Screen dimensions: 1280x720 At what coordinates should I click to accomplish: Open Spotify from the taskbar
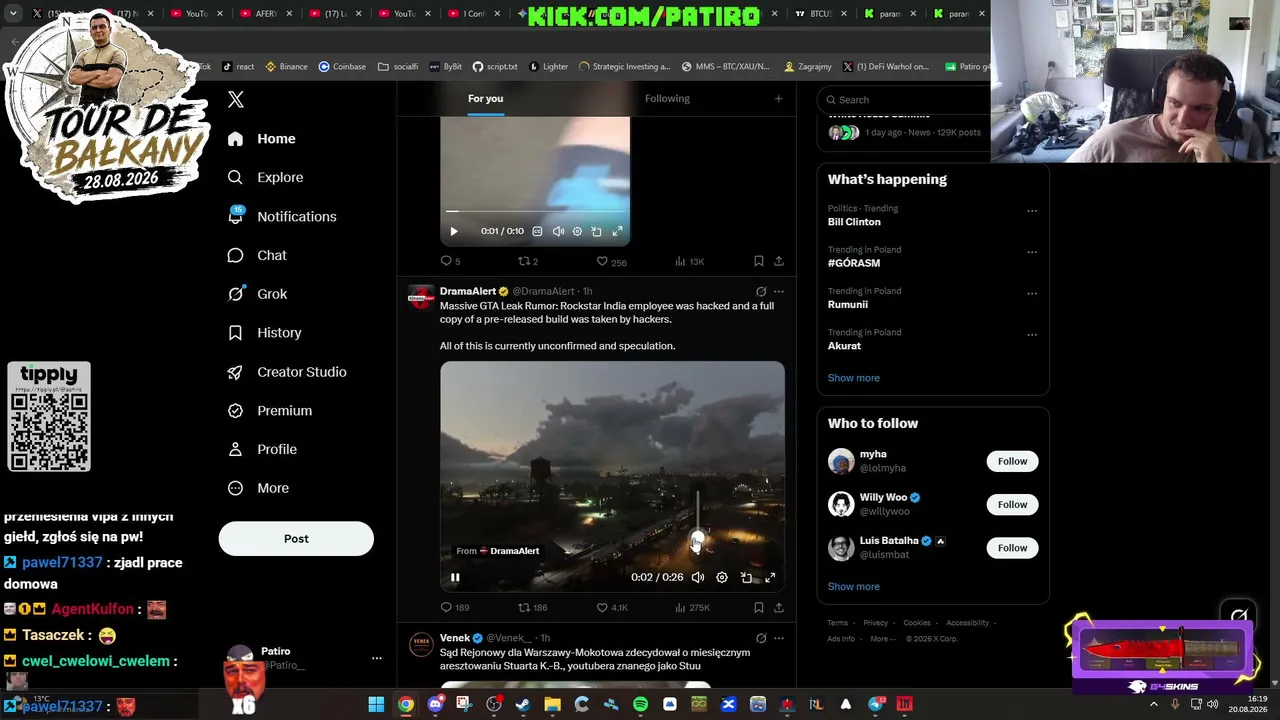[x=640, y=705]
